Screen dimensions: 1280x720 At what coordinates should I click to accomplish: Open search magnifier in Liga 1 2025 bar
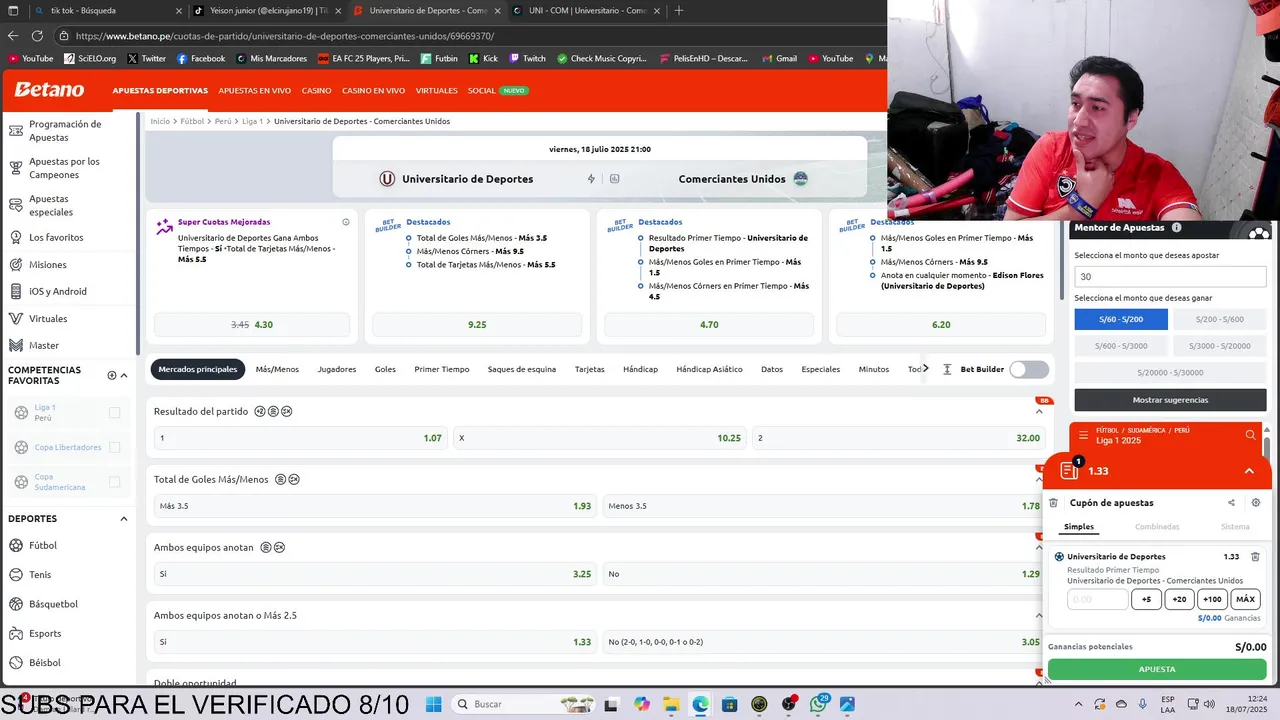point(1250,436)
